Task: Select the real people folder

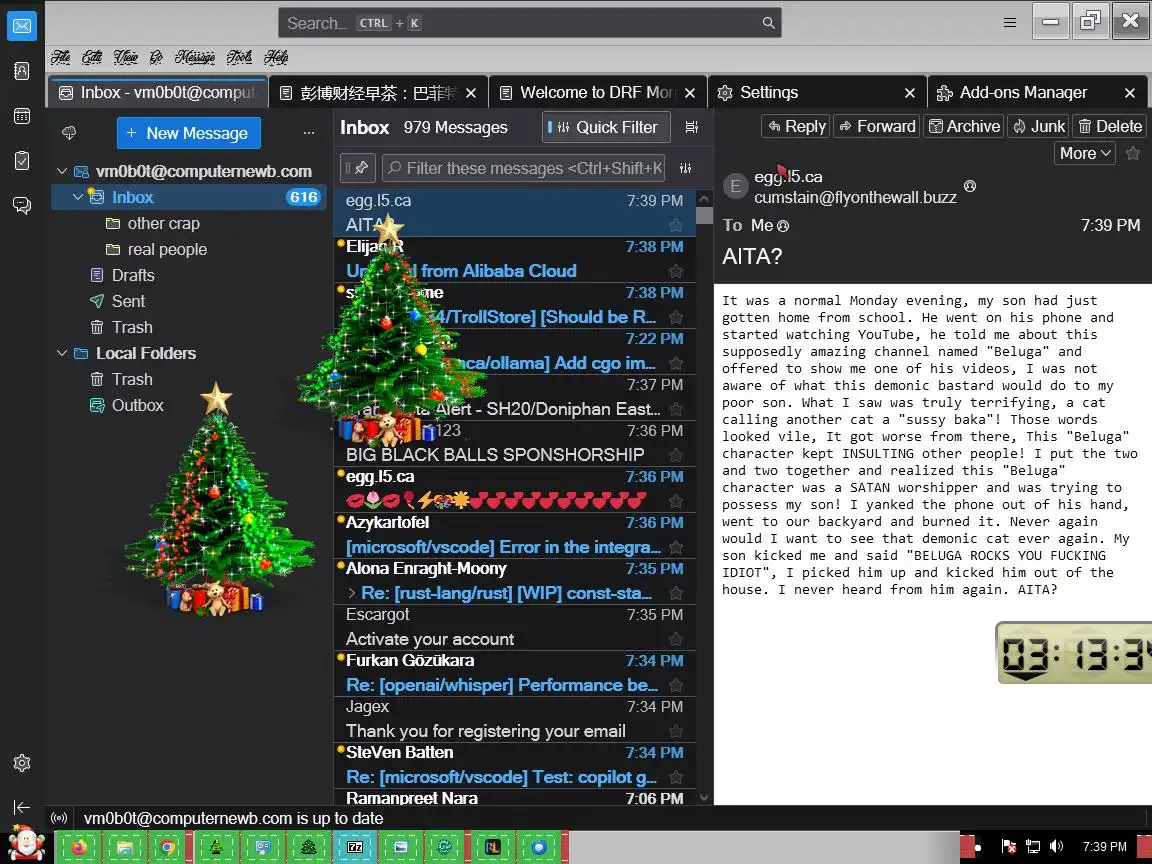Action: click(x=167, y=249)
